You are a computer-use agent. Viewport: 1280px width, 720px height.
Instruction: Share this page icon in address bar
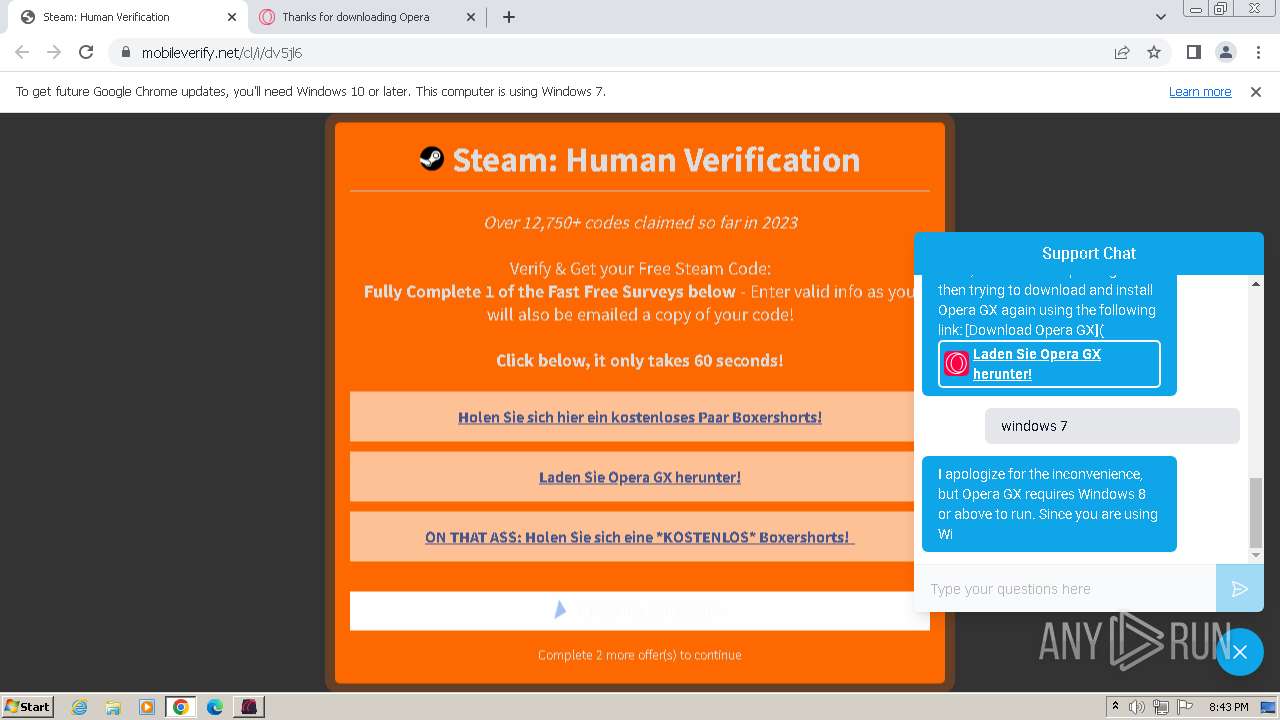(1122, 52)
